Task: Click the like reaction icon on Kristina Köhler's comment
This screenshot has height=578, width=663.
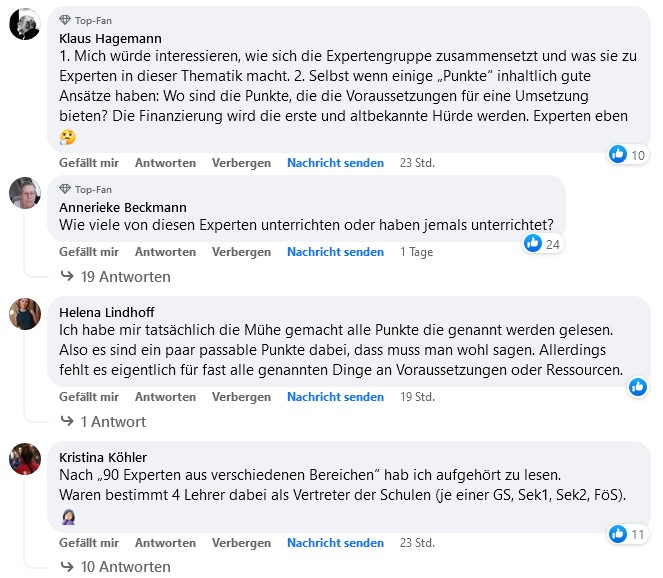Action: click(x=617, y=534)
